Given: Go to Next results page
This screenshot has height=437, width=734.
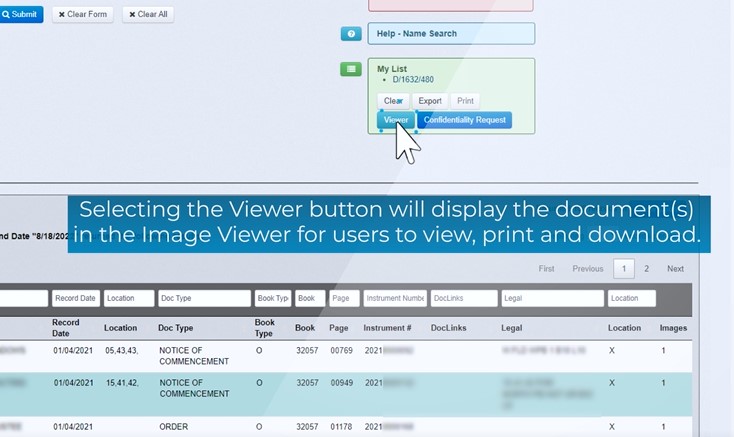Looking at the screenshot, I should (675, 269).
